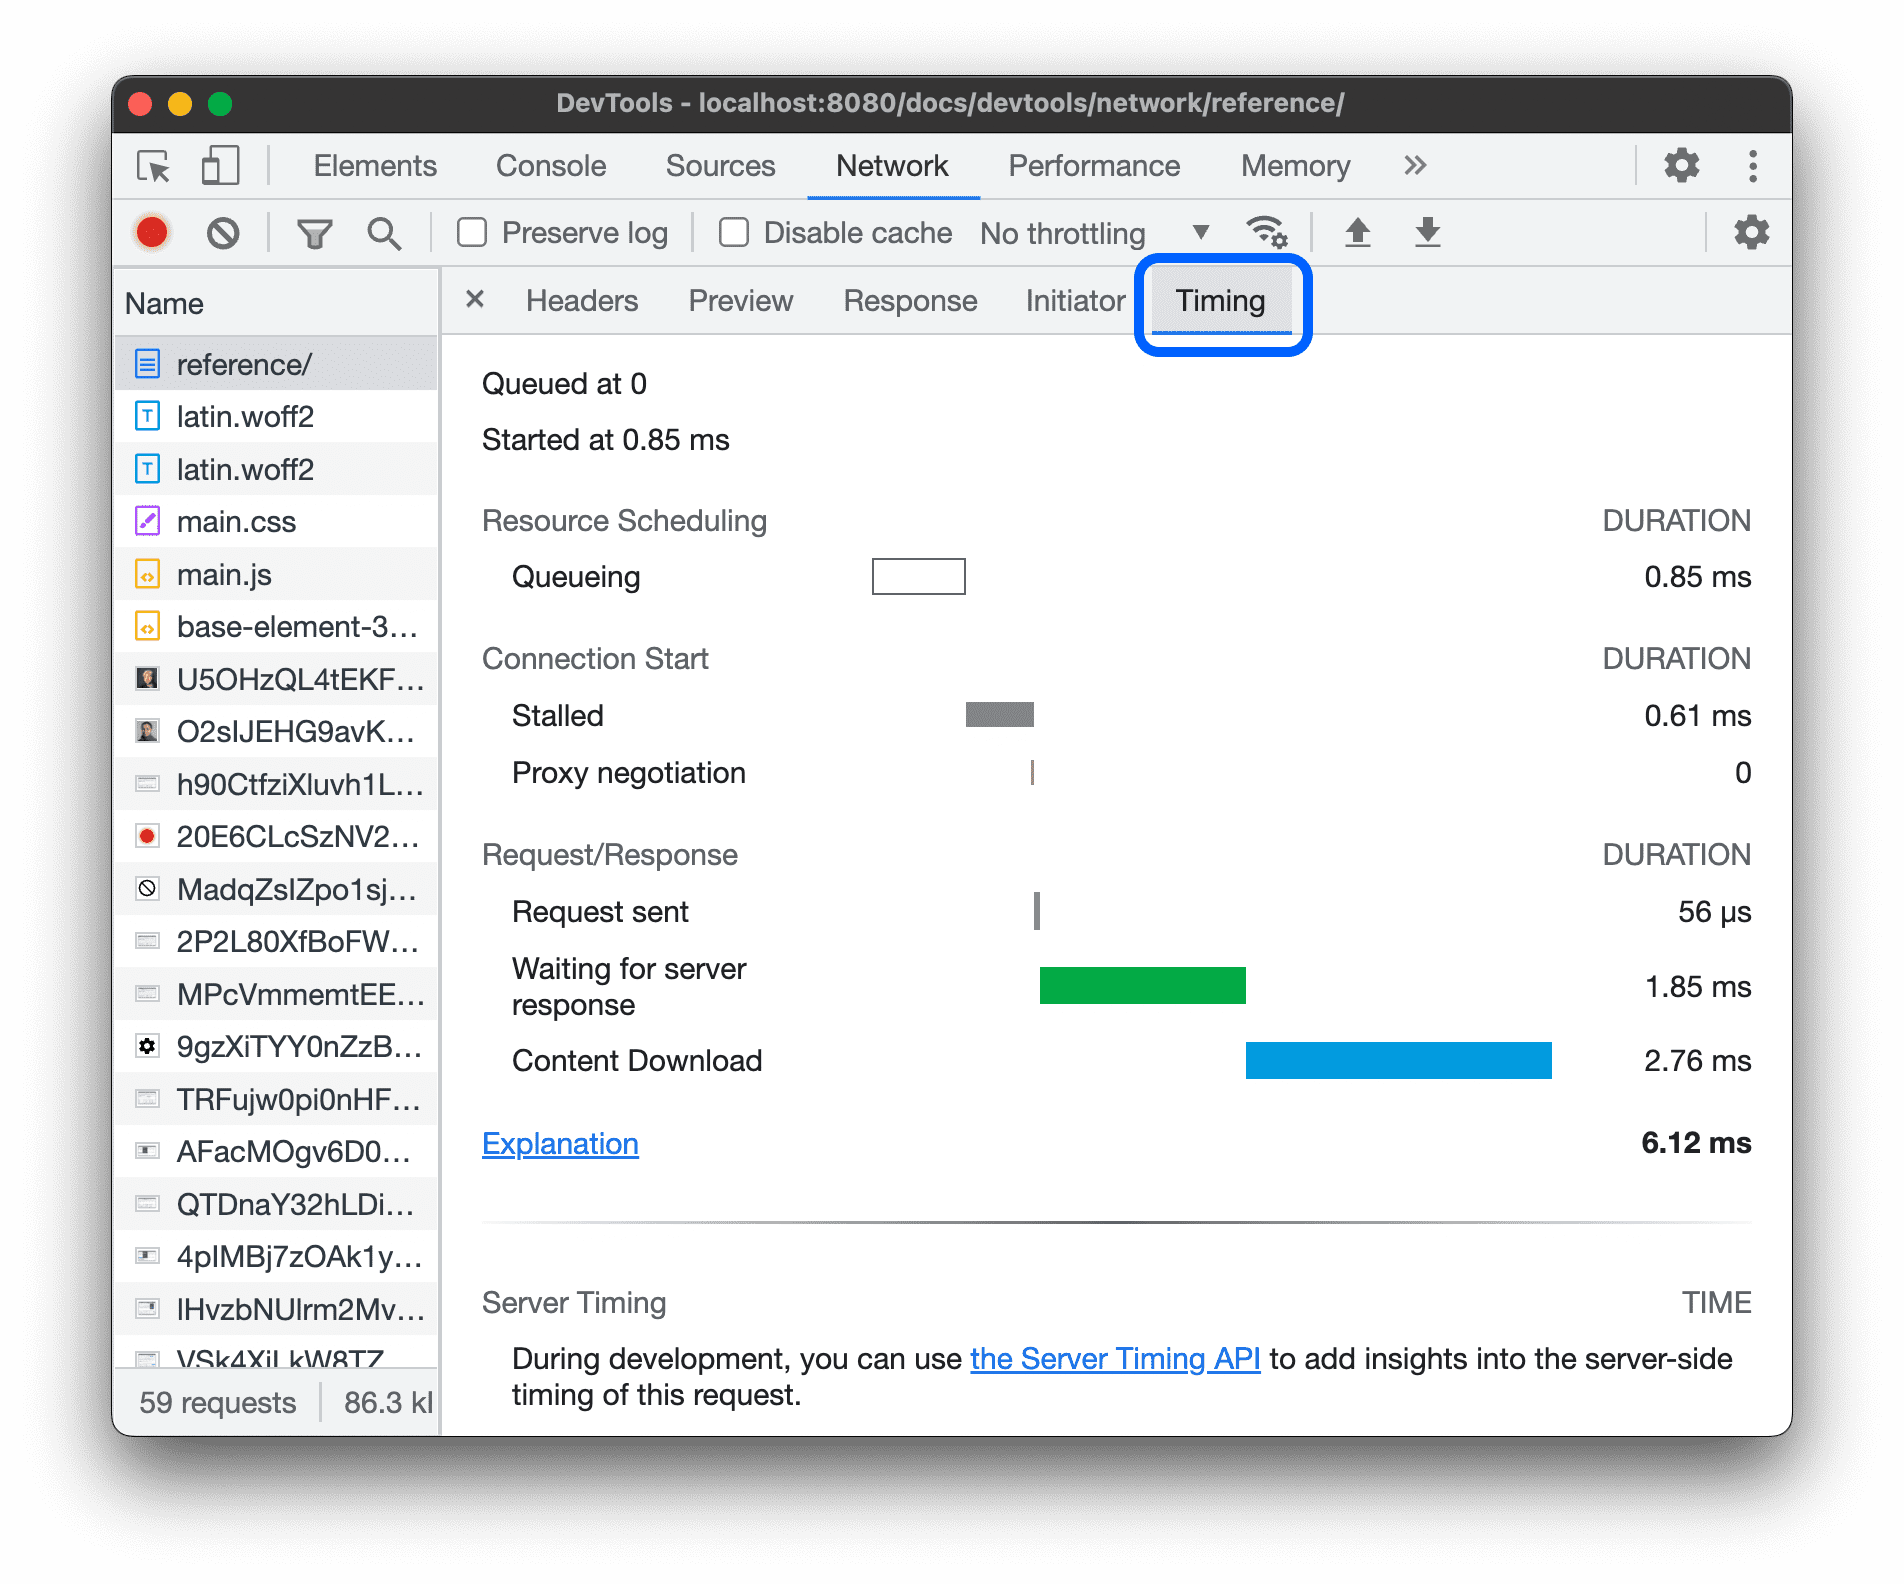1904x1584 pixels.
Task: Stop recording network activity
Action: point(150,232)
